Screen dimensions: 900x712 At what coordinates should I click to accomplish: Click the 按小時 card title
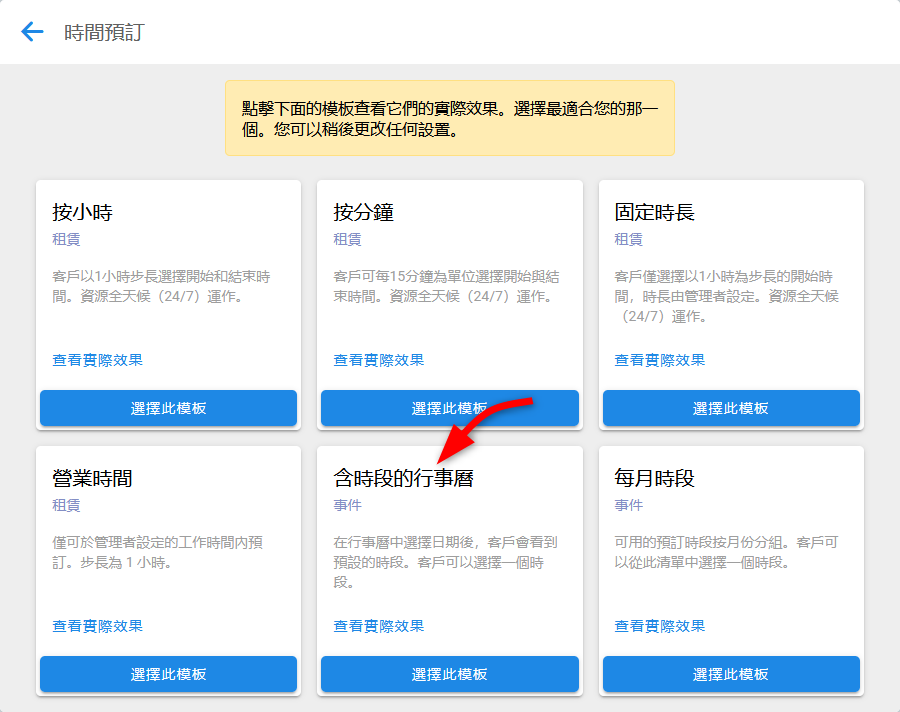click(82, 212)
